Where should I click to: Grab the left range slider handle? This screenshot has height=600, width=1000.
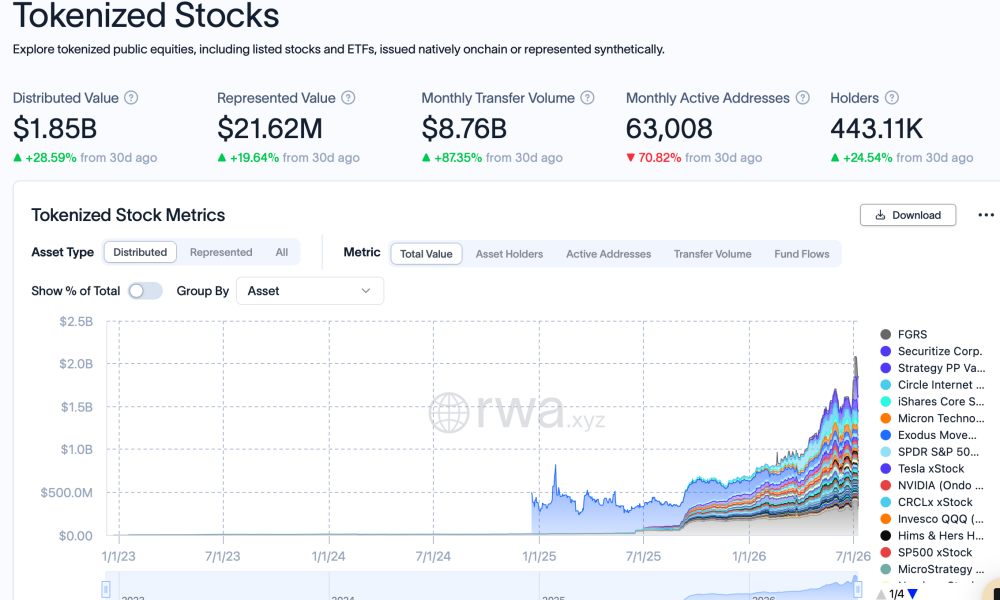pos(106,589)
